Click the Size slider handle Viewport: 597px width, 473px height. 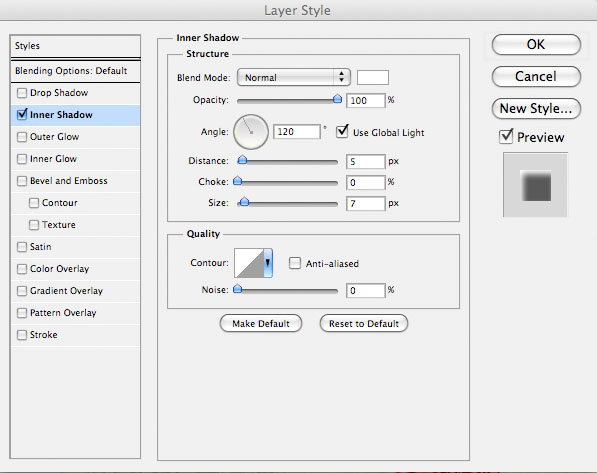pos(244,202)
